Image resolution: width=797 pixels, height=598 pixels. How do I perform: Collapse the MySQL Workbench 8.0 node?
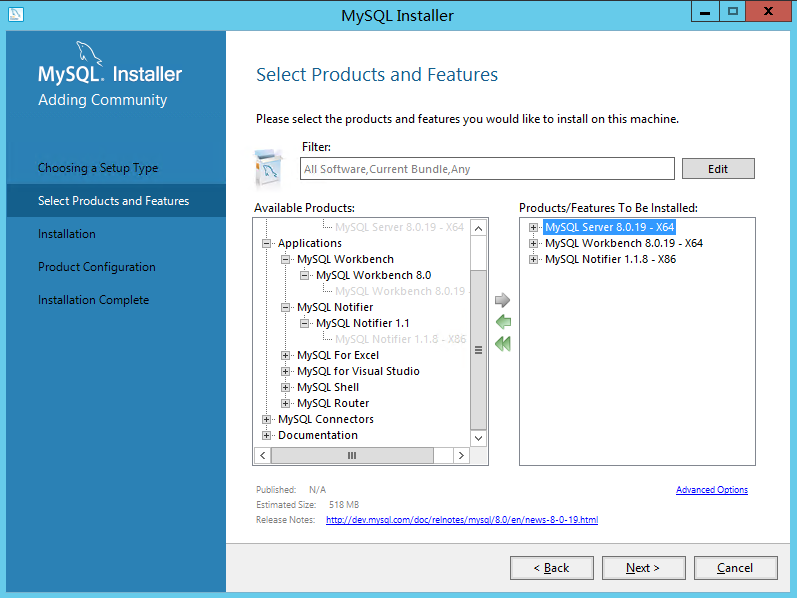pos(304,275)
